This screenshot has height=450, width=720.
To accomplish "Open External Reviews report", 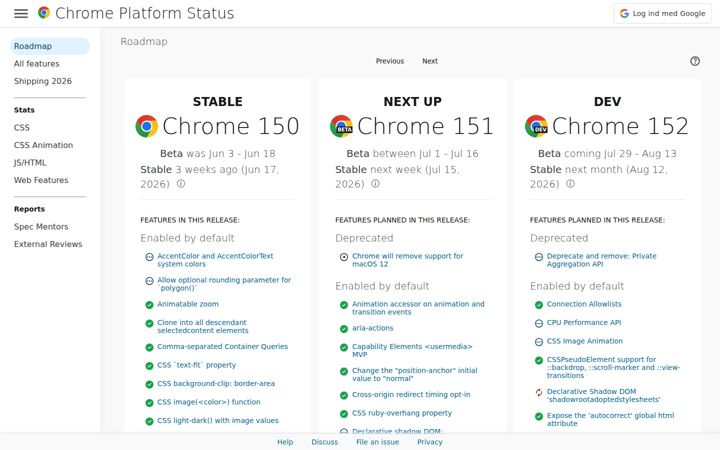I will [48, 244].
